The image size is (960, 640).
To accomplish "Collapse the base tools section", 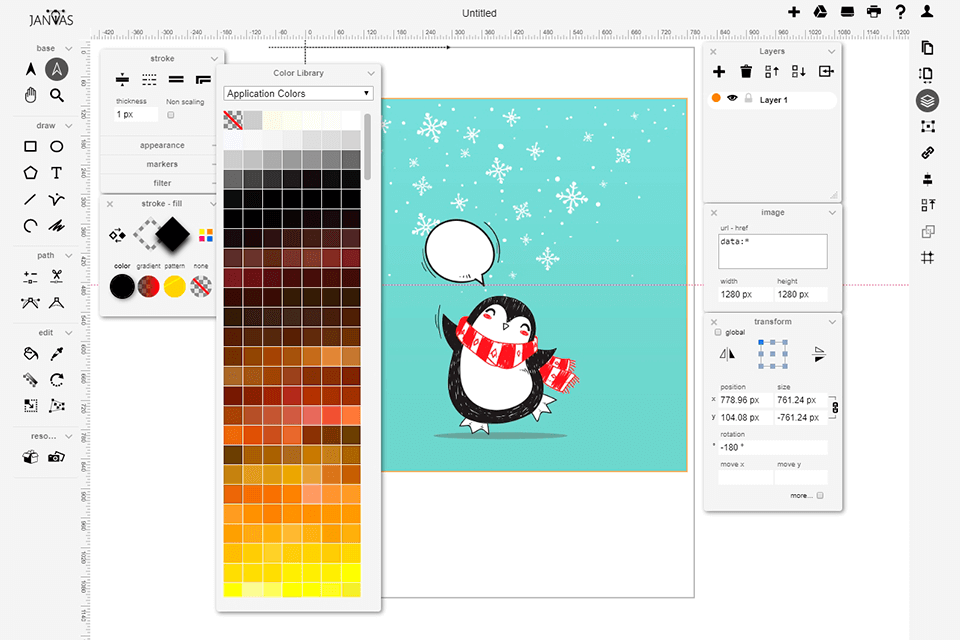I will pos(69,48).
